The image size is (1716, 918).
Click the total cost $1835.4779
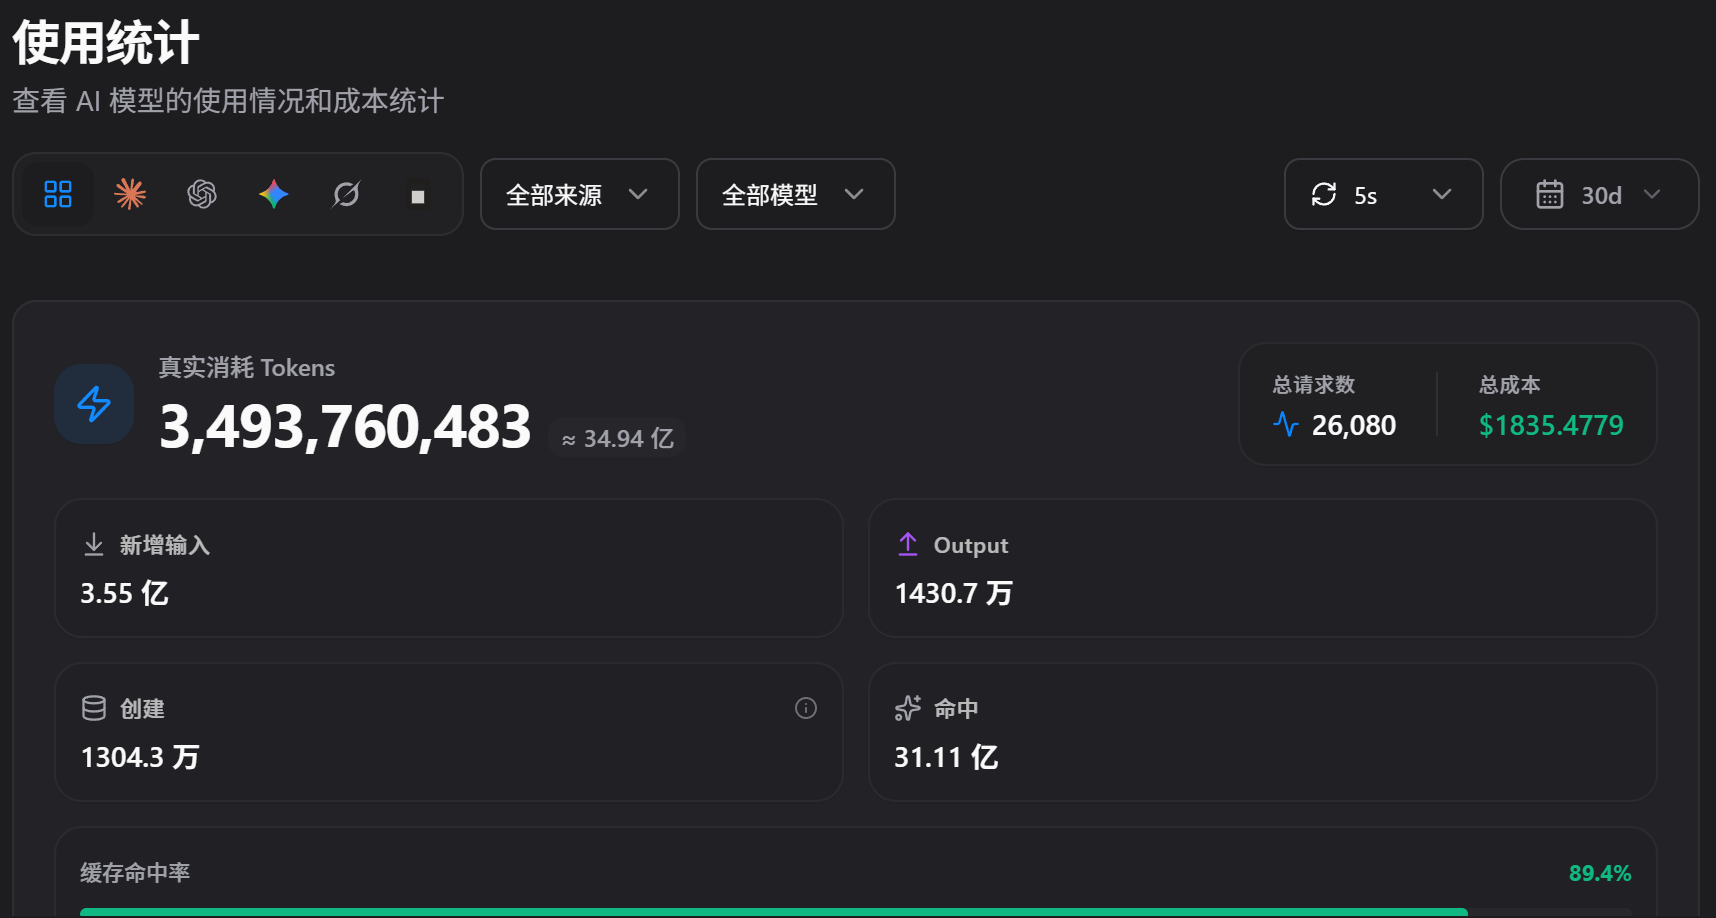coord(1552,426)
